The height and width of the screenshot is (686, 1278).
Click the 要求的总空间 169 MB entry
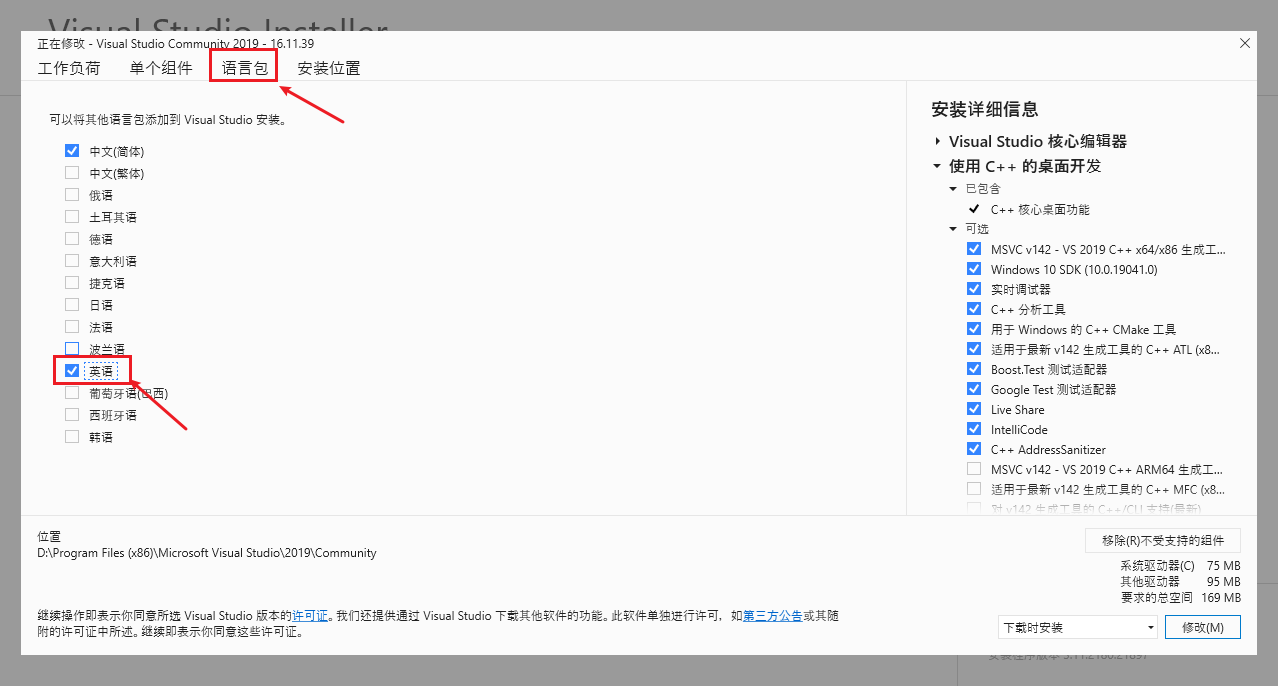tap(1181, 597)
